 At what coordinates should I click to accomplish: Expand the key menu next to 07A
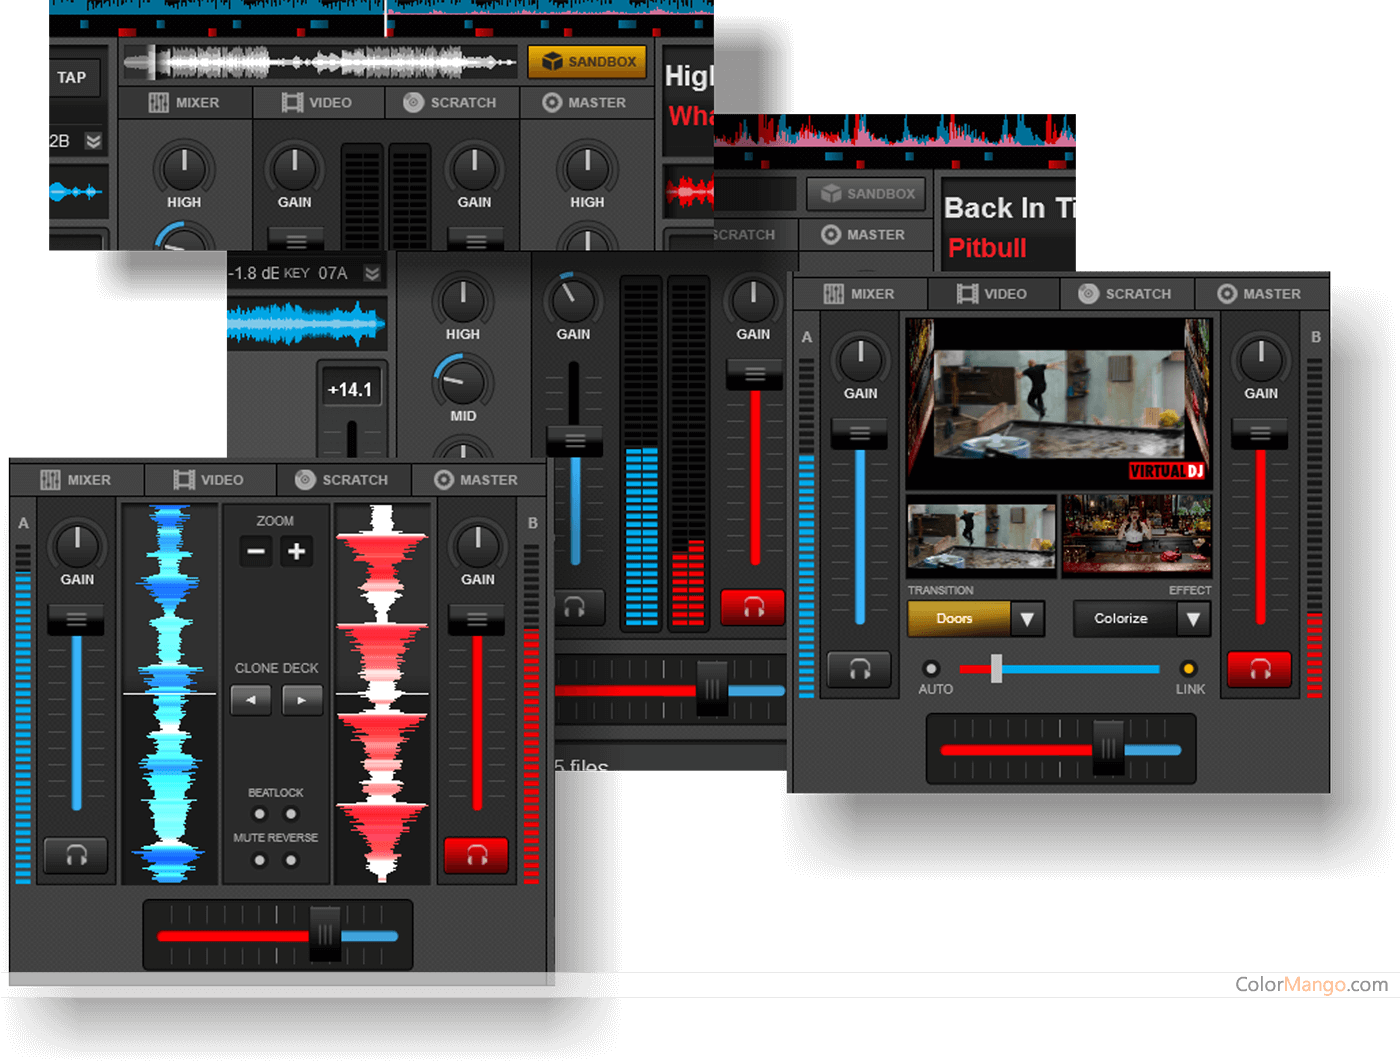(372, 273)
